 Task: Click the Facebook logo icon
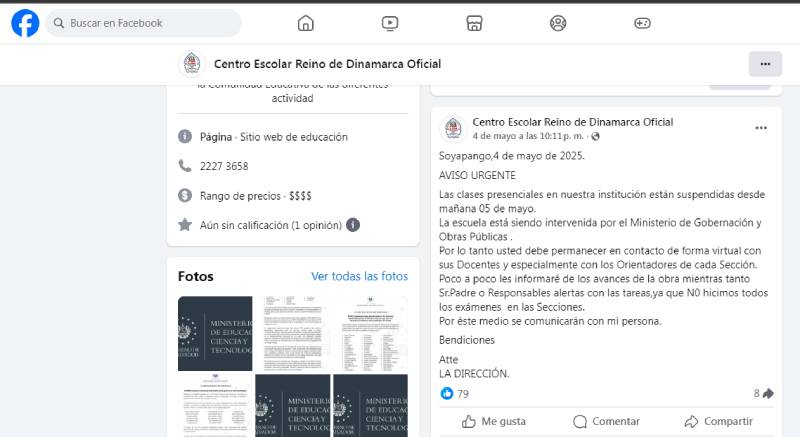click(x=25, y=23)
